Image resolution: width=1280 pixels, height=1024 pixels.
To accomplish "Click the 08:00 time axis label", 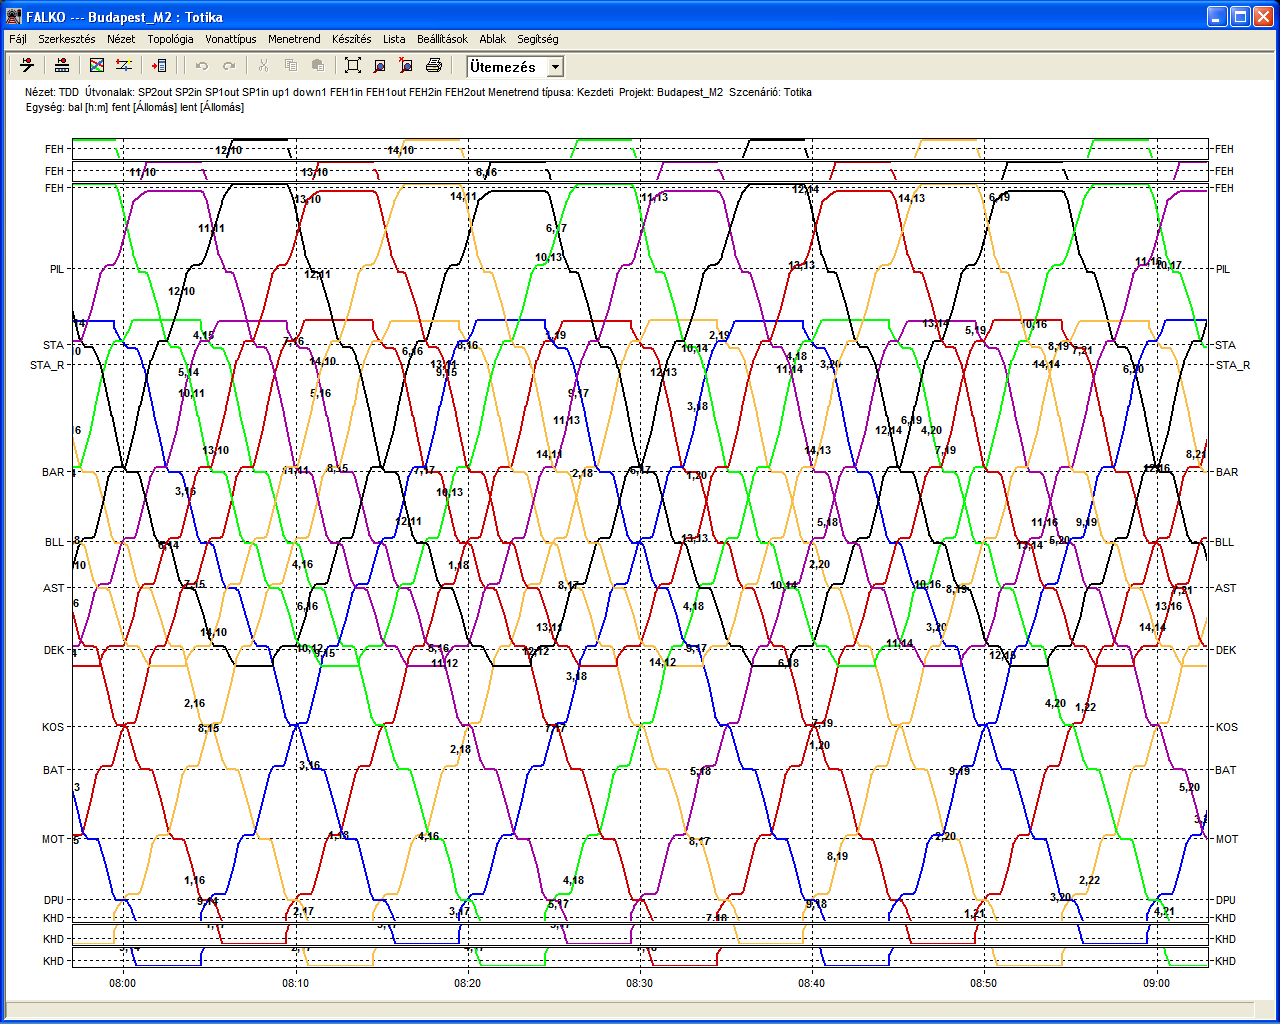I will click(x=123, y=983).
